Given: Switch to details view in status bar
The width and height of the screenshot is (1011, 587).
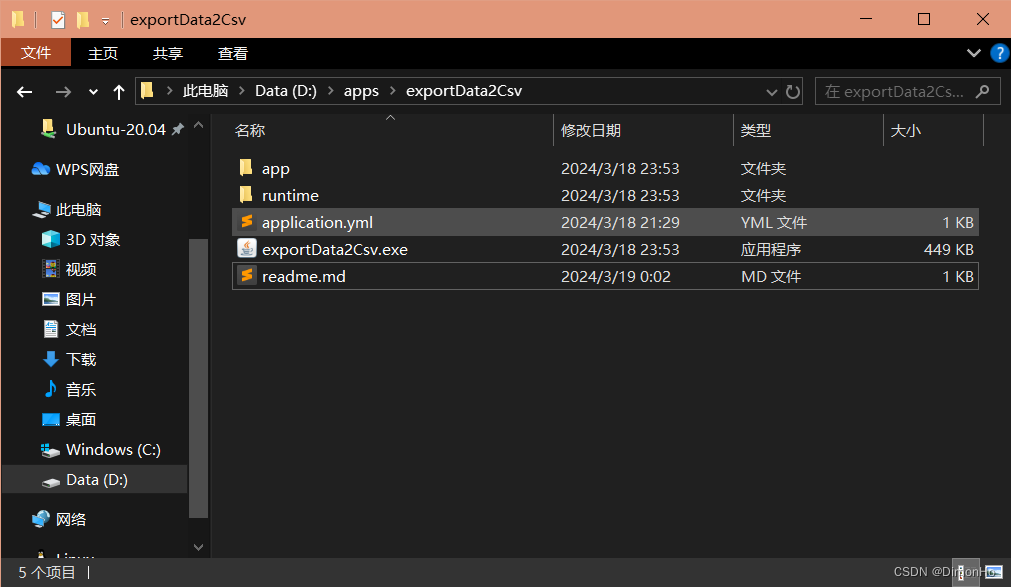Looking at the screenshot, I should (x=964, y=572).
